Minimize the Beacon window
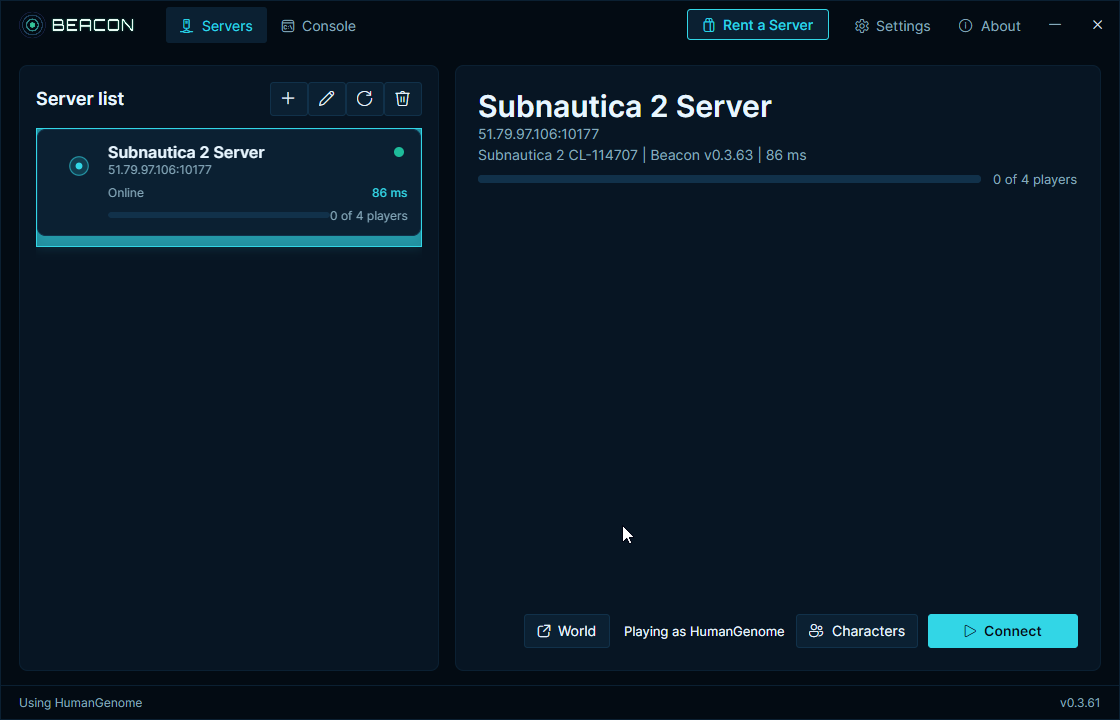 [1055, 25]
